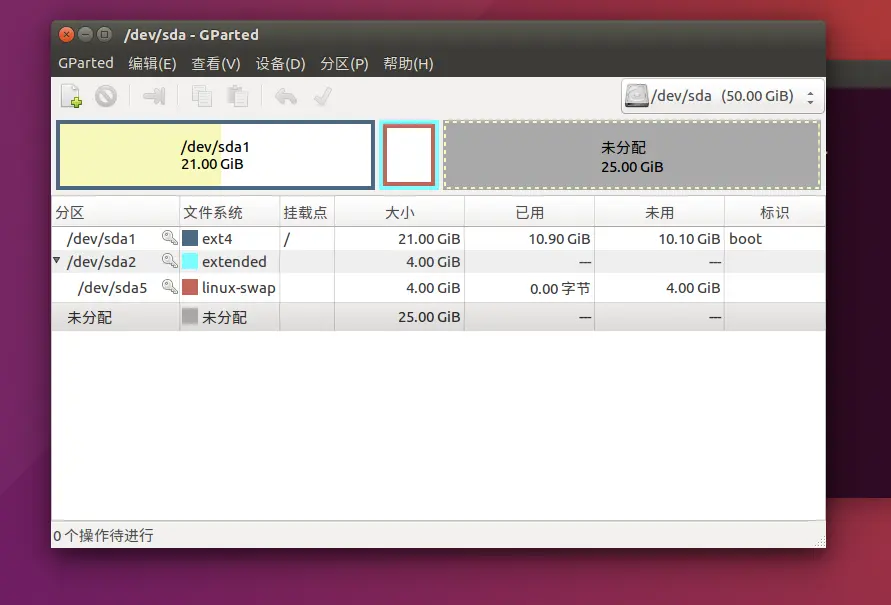Collapse the /dev/sda2 extended partition tree

point(57,260)
